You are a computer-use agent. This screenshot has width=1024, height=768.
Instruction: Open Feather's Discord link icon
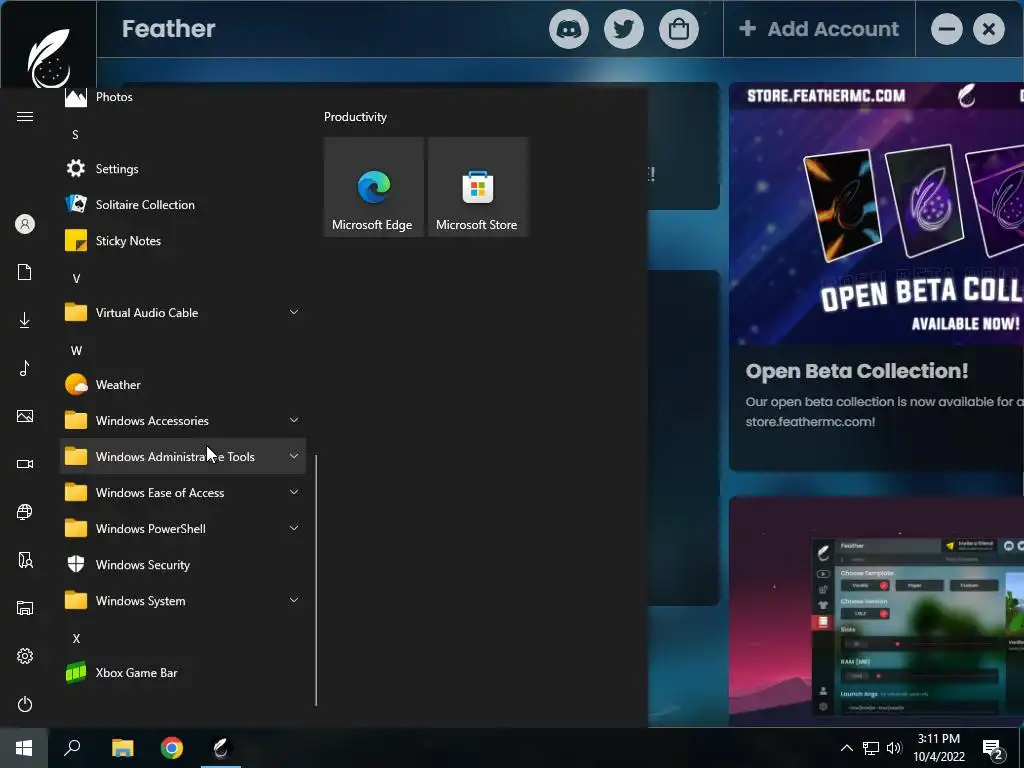[x=568, y=29]
